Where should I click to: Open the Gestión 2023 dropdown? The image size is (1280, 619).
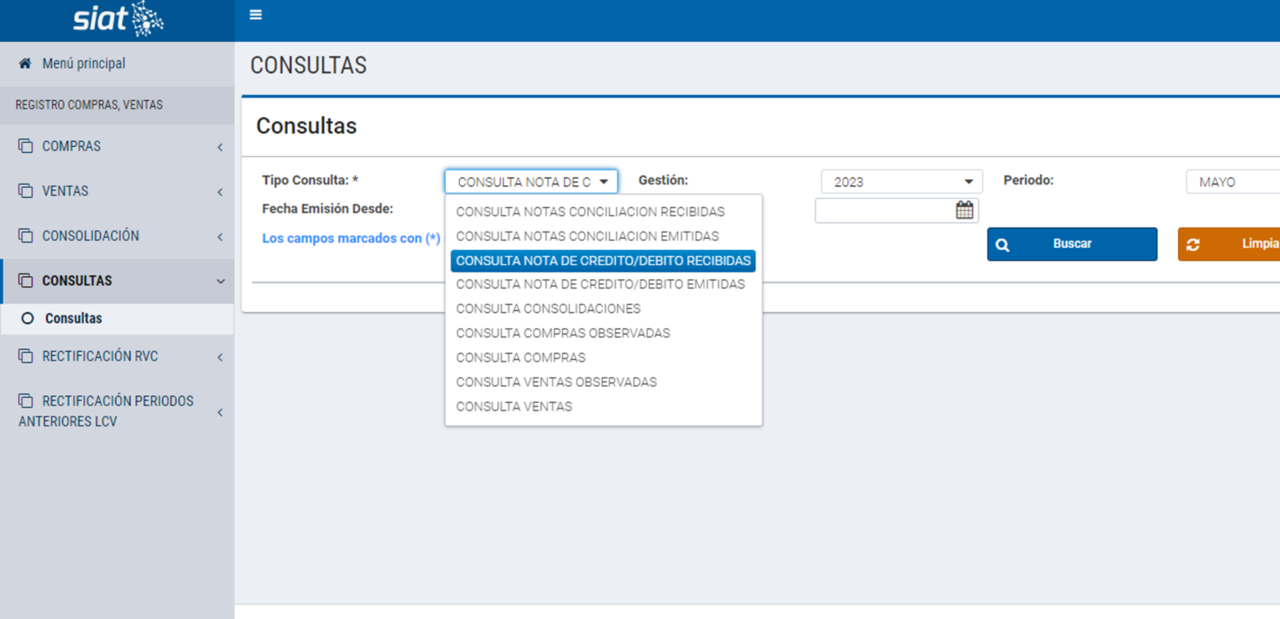coord(899,182)
